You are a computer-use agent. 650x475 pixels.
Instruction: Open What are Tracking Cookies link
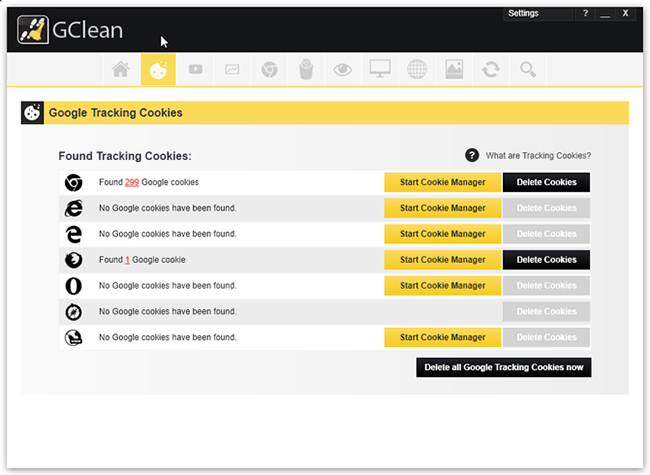[538, 155]
